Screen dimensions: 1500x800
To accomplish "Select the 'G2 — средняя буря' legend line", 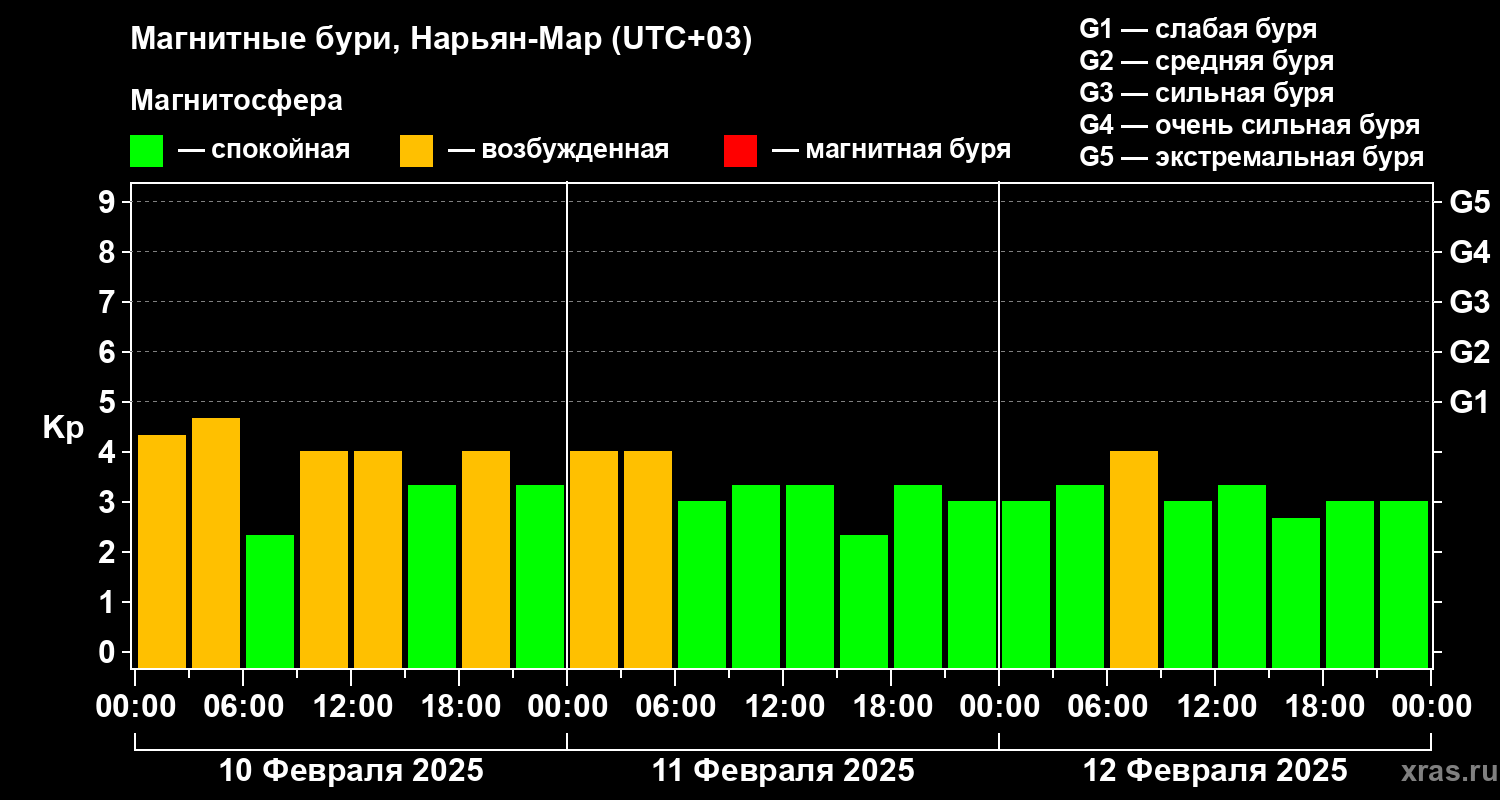I will point(1206,61).
